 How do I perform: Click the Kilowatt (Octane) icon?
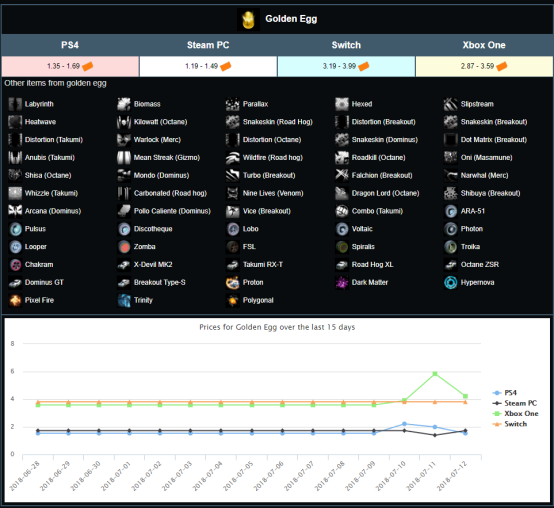click(x=124, y=122)
